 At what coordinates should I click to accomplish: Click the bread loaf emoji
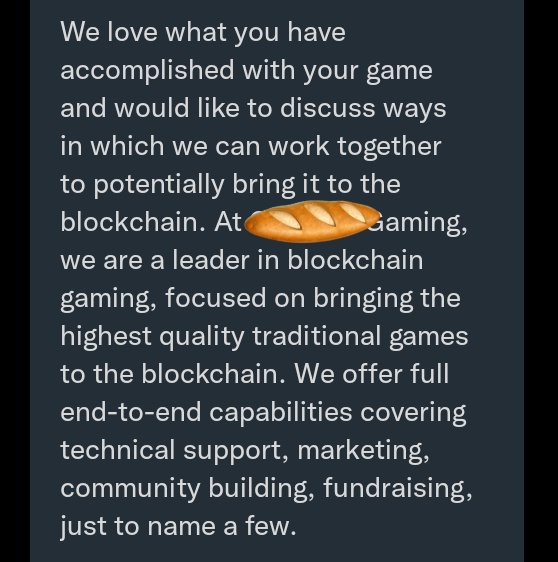point(312,221)
